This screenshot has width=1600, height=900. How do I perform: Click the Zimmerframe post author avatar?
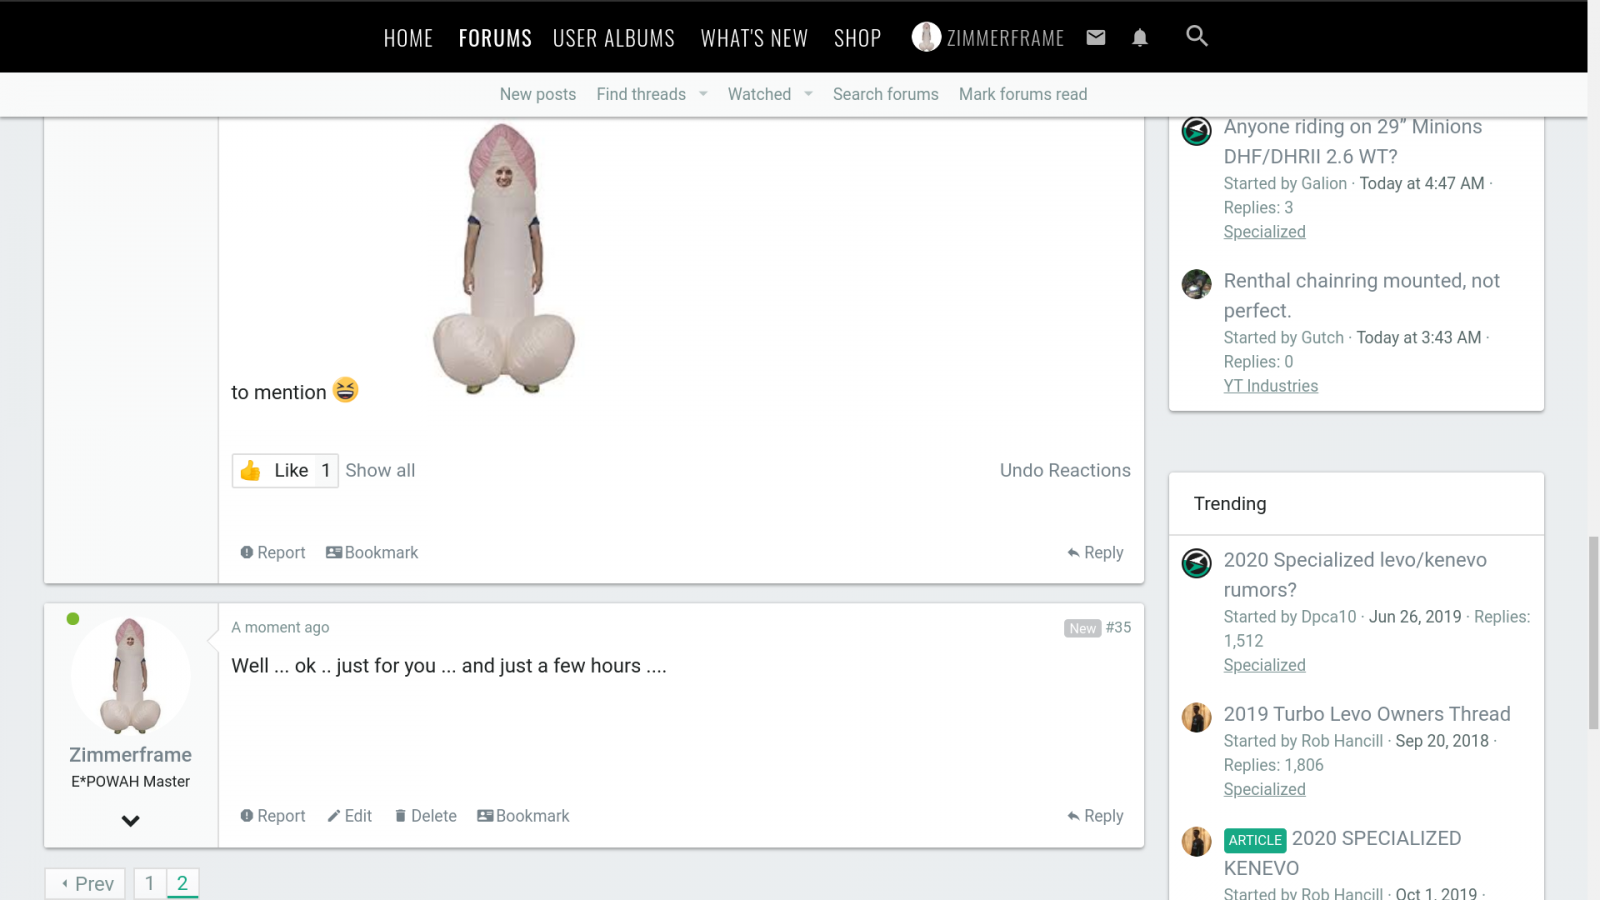tap(131, 675)
